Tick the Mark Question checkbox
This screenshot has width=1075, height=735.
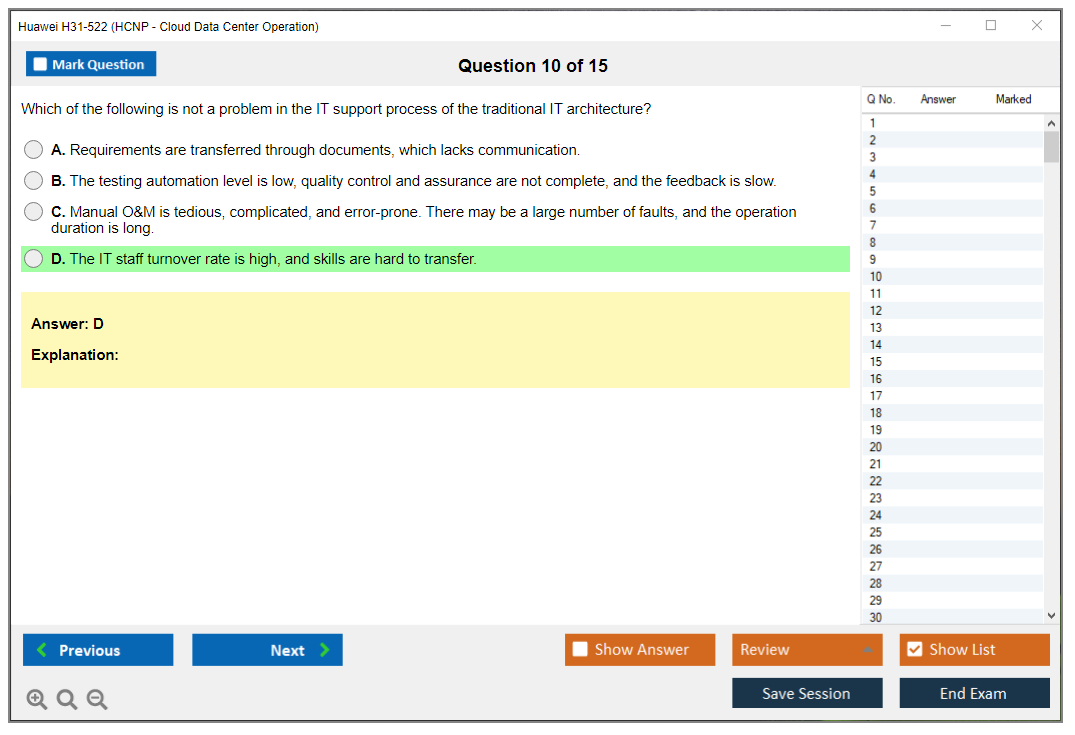[41, 64]
